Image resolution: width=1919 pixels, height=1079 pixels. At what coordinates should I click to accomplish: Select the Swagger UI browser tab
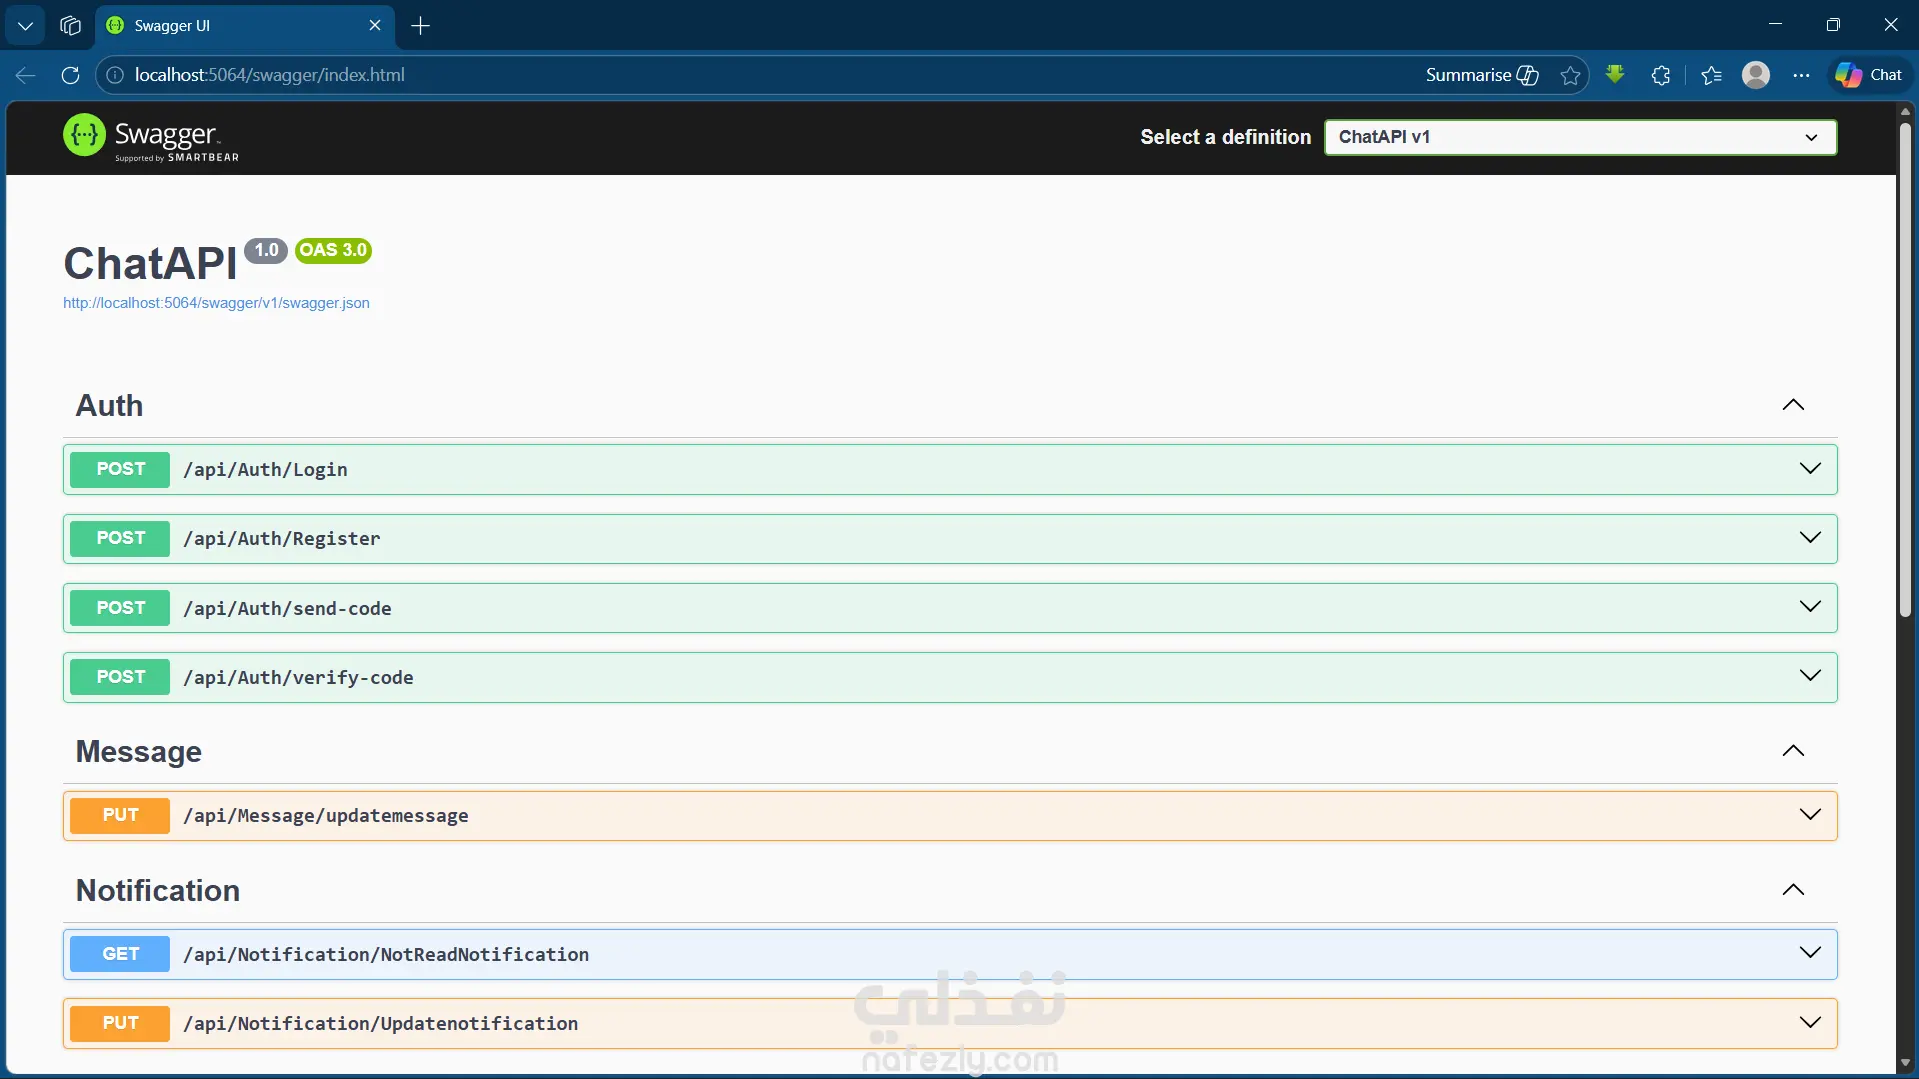tap(245, 26)
